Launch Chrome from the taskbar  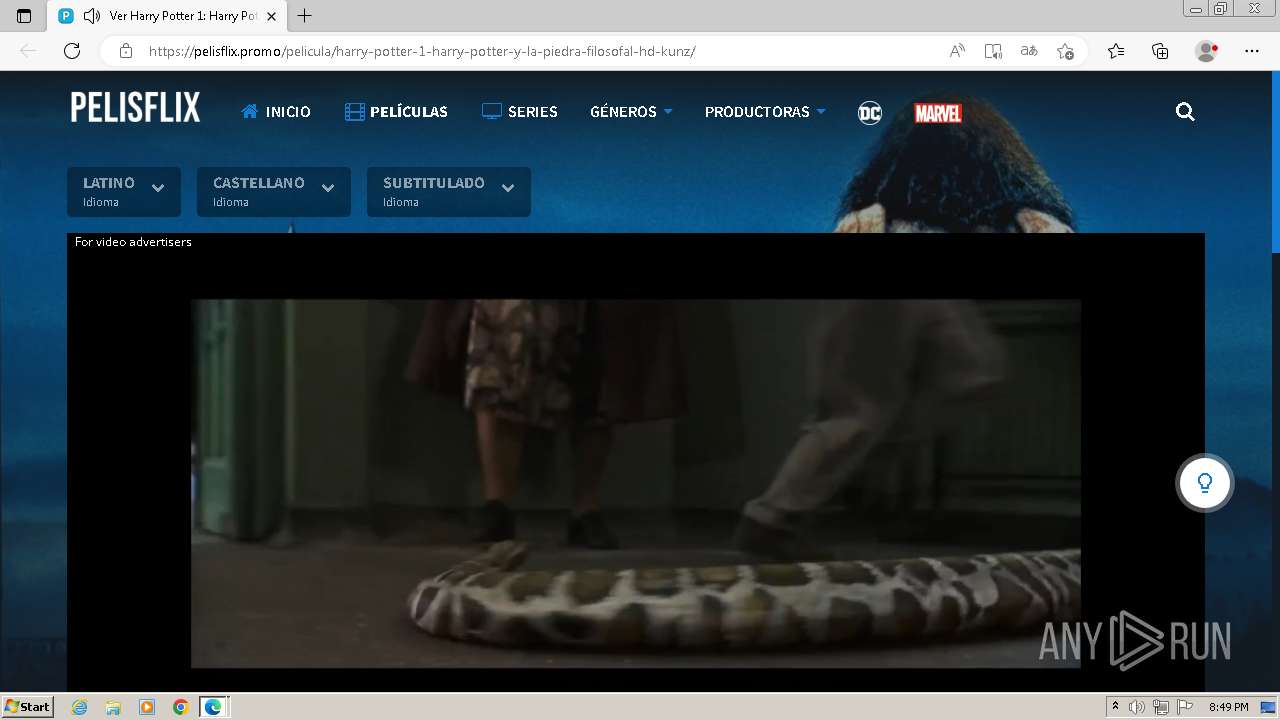(x=180, y=707)
